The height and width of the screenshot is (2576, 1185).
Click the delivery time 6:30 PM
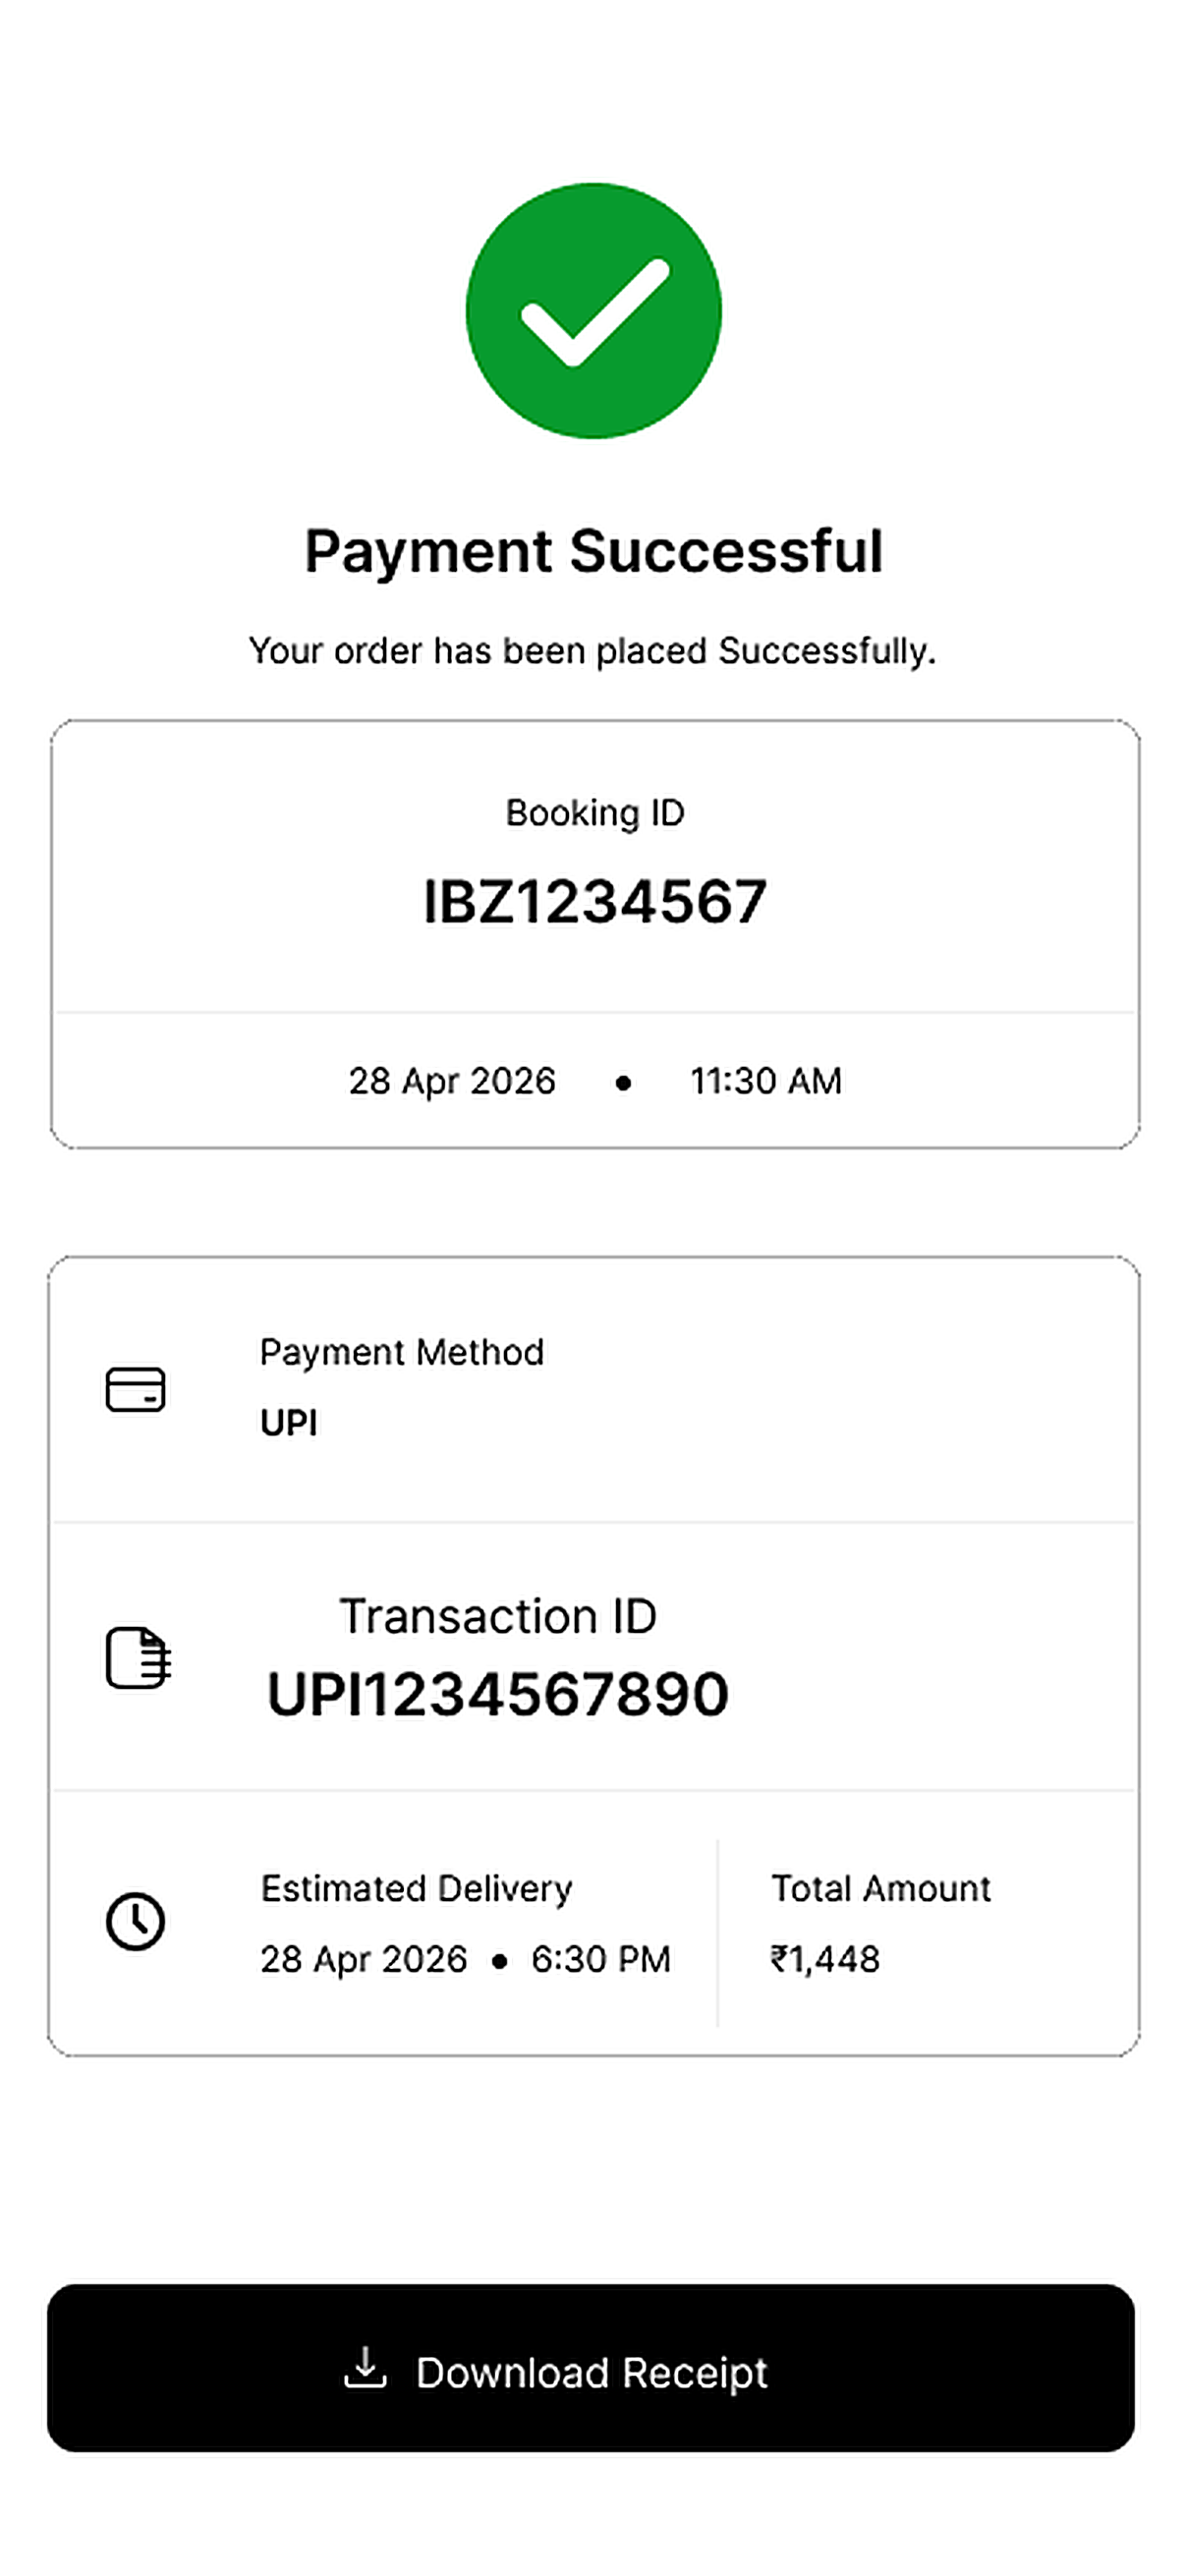pyautogui.click(x=601, y=1959)
